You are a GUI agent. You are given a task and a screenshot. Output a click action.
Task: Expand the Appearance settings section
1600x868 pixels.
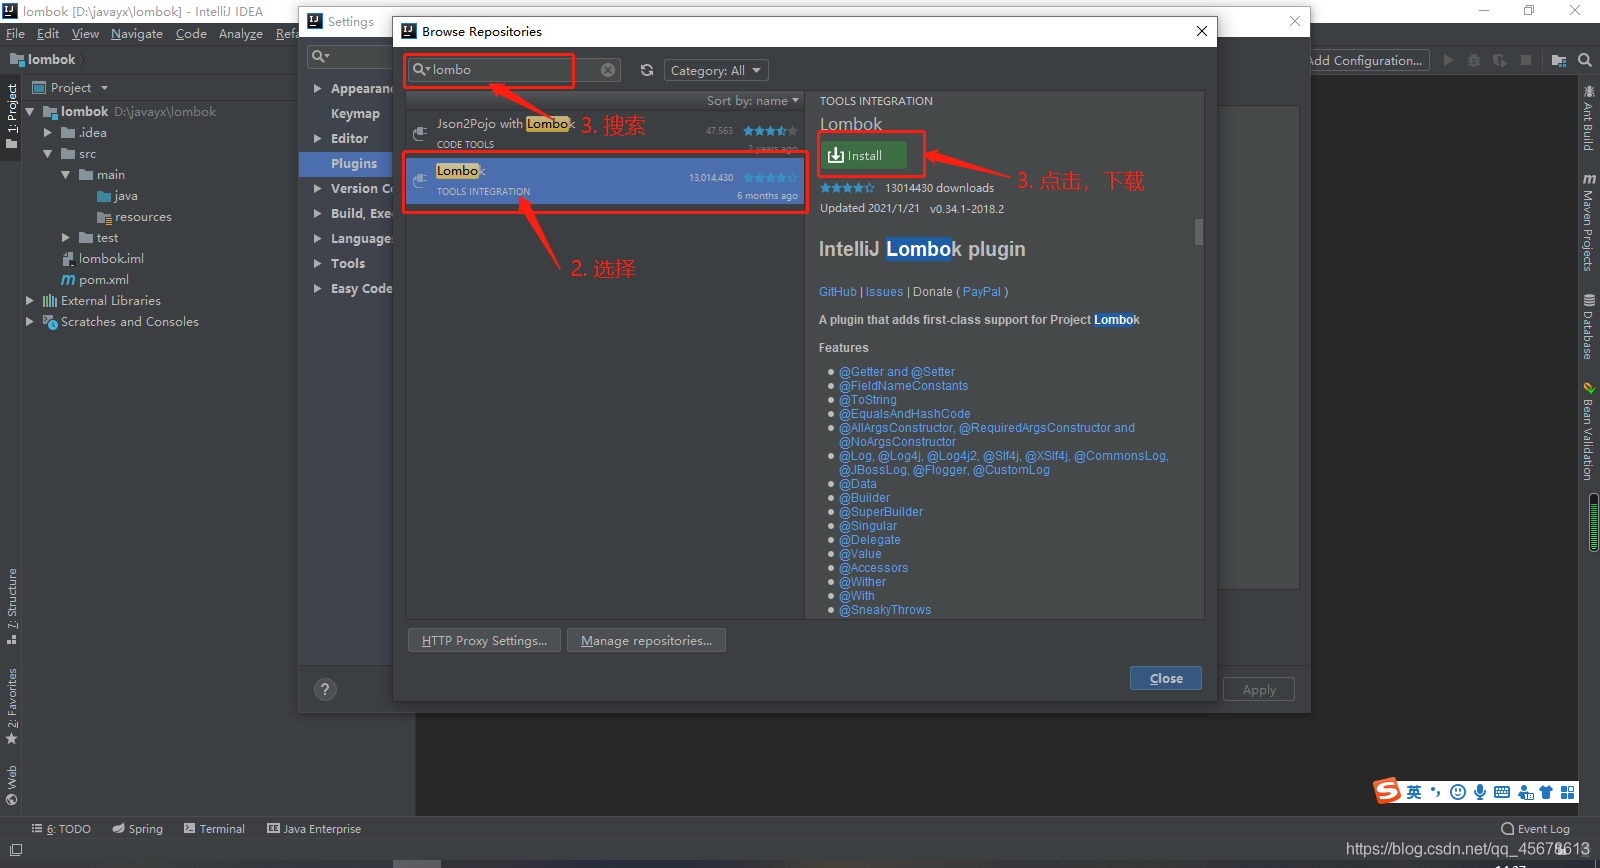(318, 89)
